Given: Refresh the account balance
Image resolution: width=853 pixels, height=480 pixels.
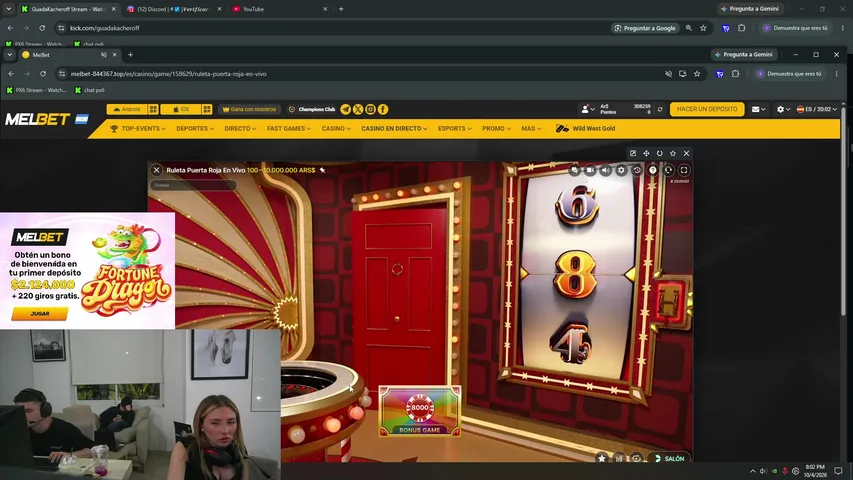Looking at the screenshot, I should tap(660, 109).
